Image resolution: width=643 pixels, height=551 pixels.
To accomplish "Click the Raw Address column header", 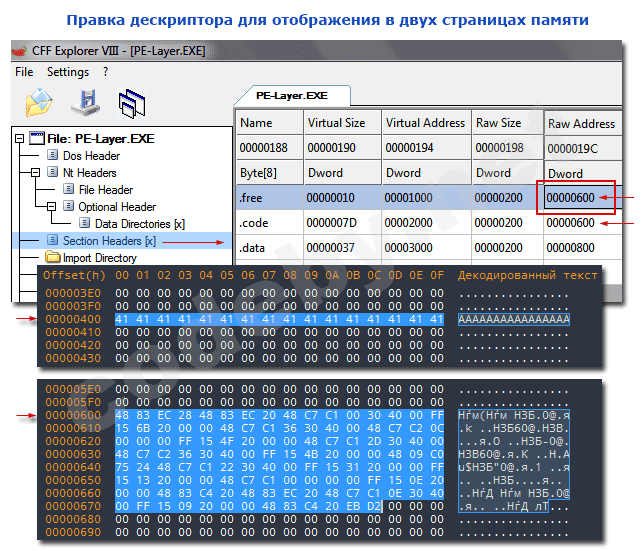I will 582,123.
